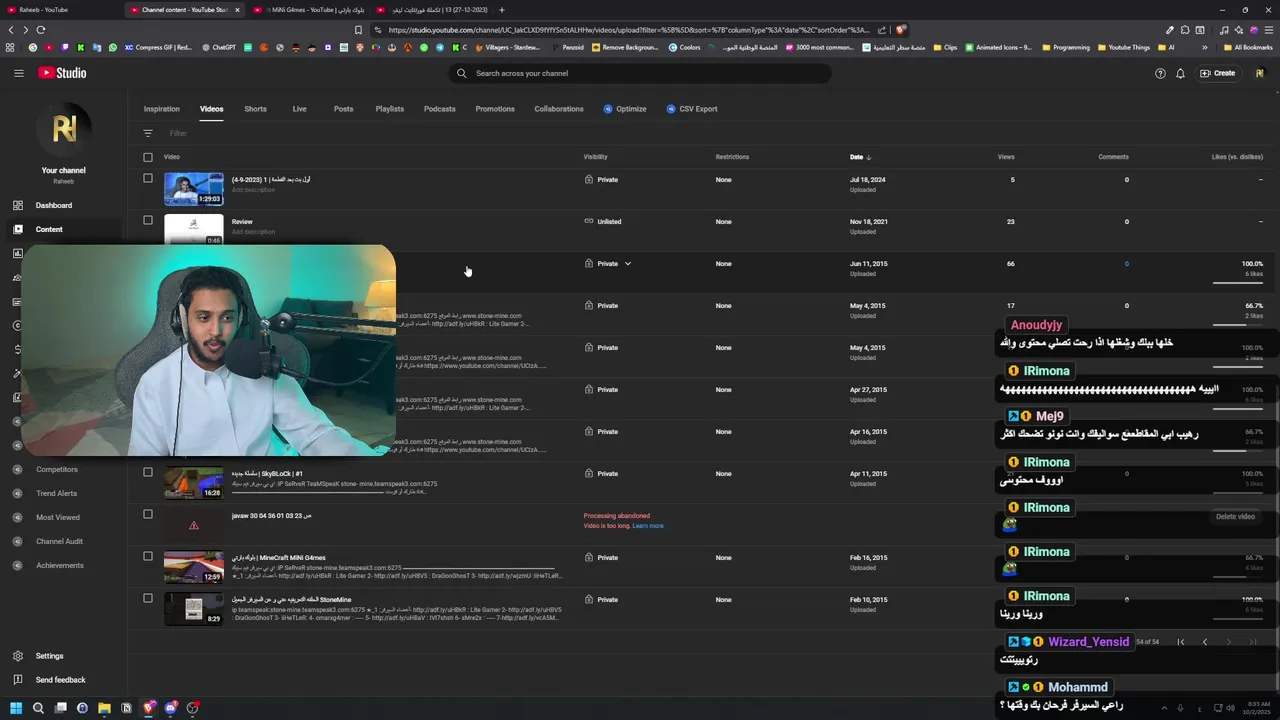Switch to the Inspiration tab

162,109
